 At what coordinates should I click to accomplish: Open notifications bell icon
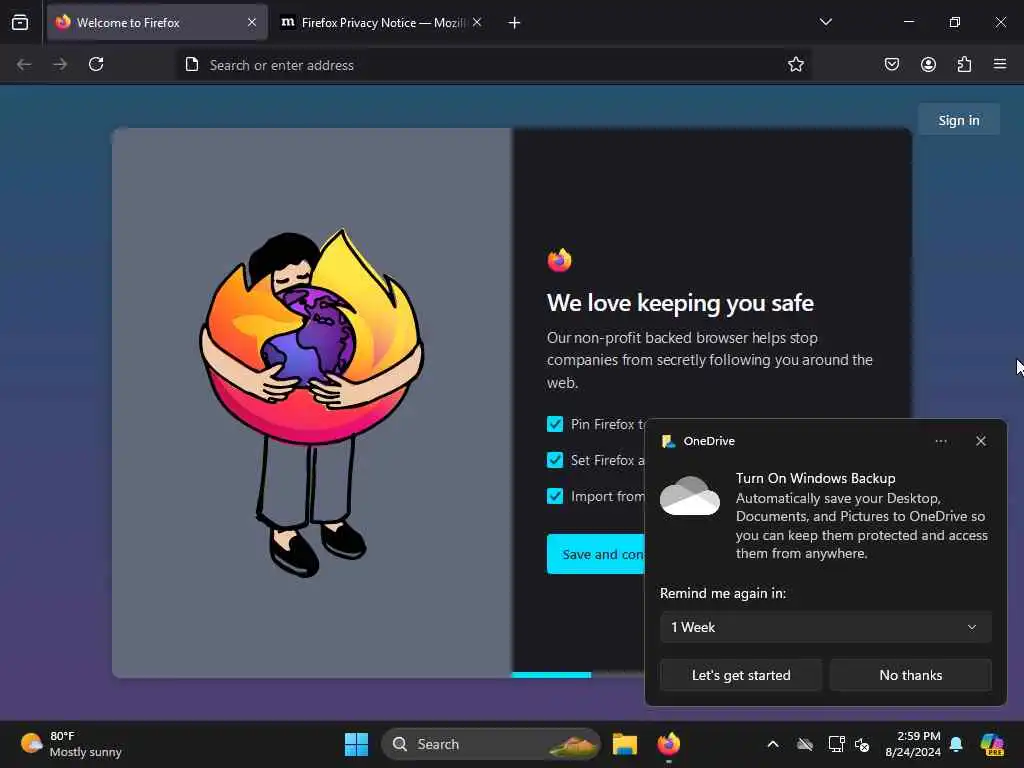[x=956, y=744]
